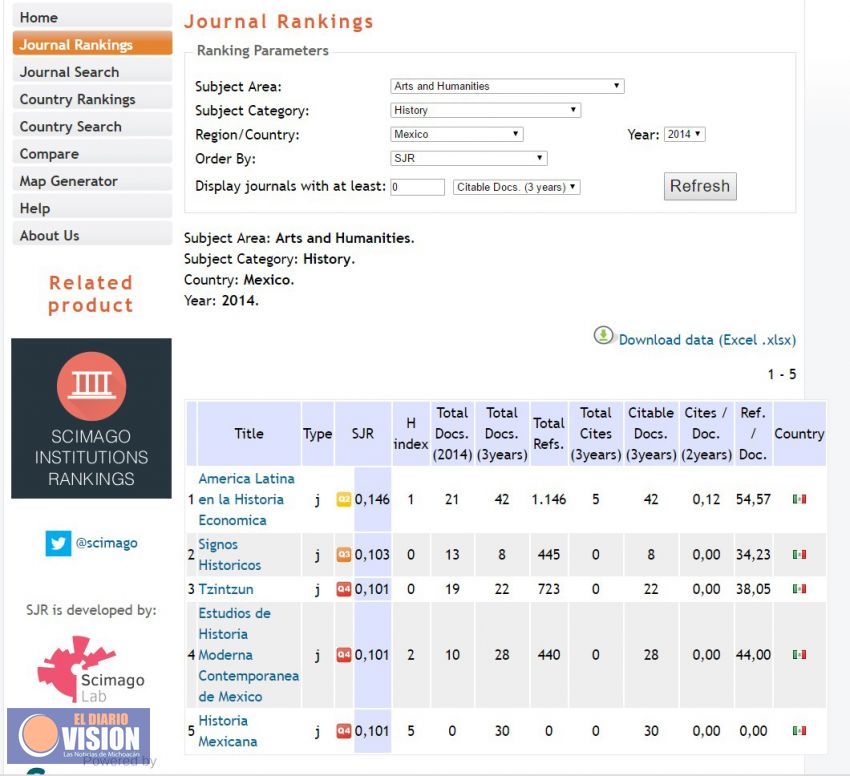Click the Title column header

249,433
